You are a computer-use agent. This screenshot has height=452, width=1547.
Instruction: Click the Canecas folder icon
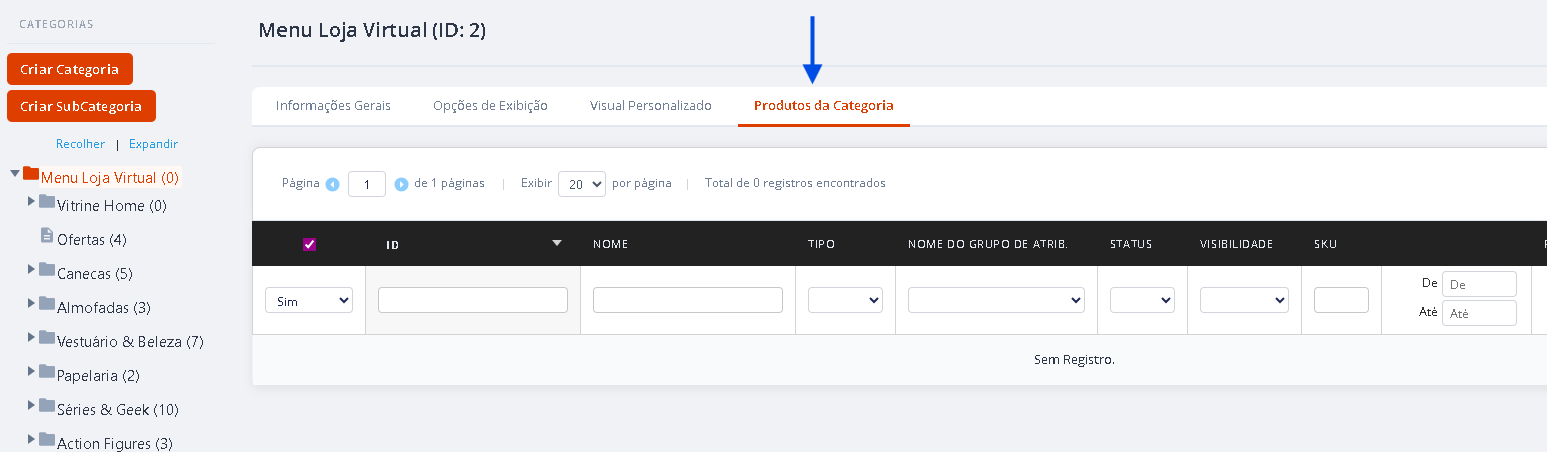coord(47,270)
